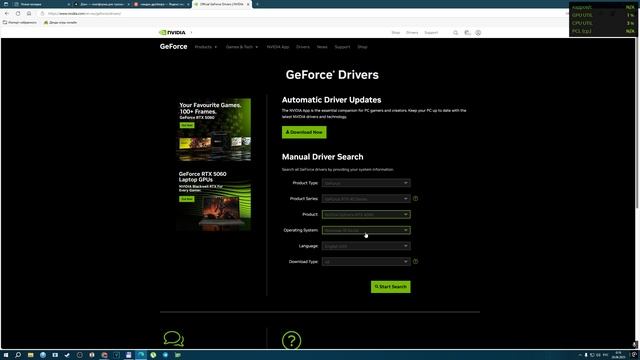
Task: Click green button on RTX 5060 Laptop banner
Action: [187, 199]
